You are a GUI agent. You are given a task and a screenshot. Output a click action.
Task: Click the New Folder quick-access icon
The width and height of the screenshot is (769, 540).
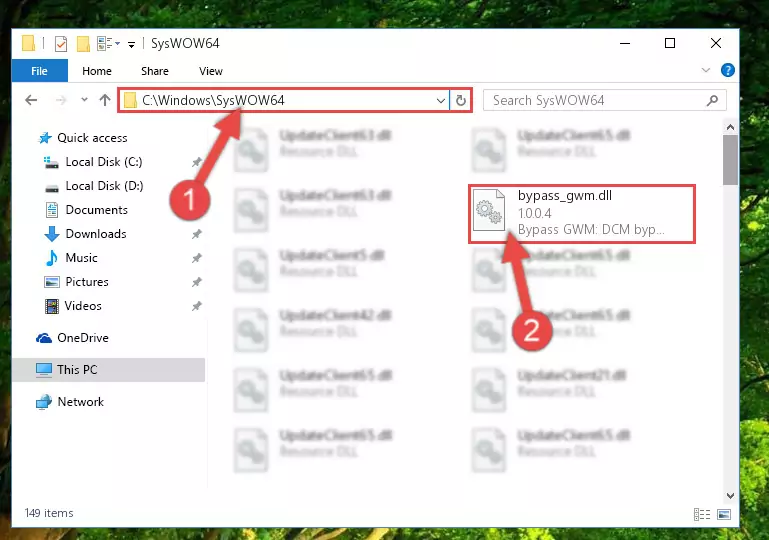point(83,44)
